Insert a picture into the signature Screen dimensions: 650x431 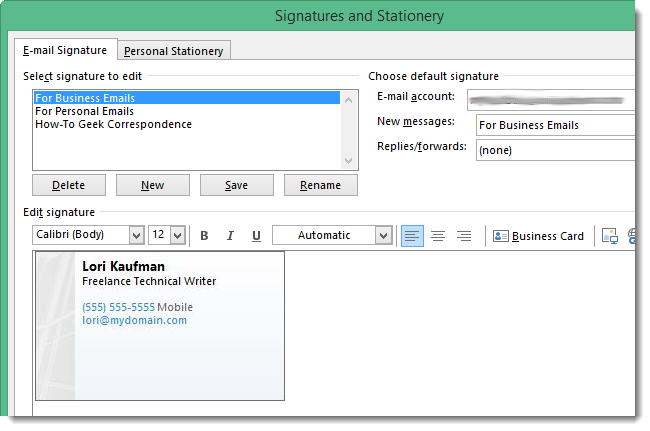609,236
